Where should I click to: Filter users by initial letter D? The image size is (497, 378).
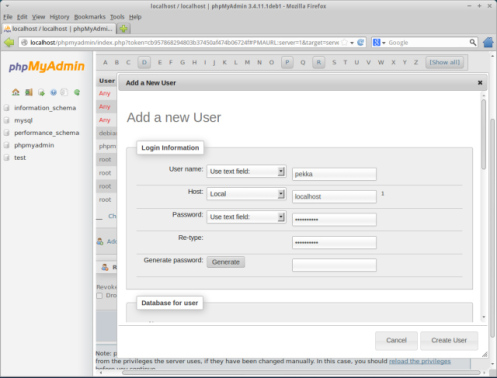tap(144, 62)
